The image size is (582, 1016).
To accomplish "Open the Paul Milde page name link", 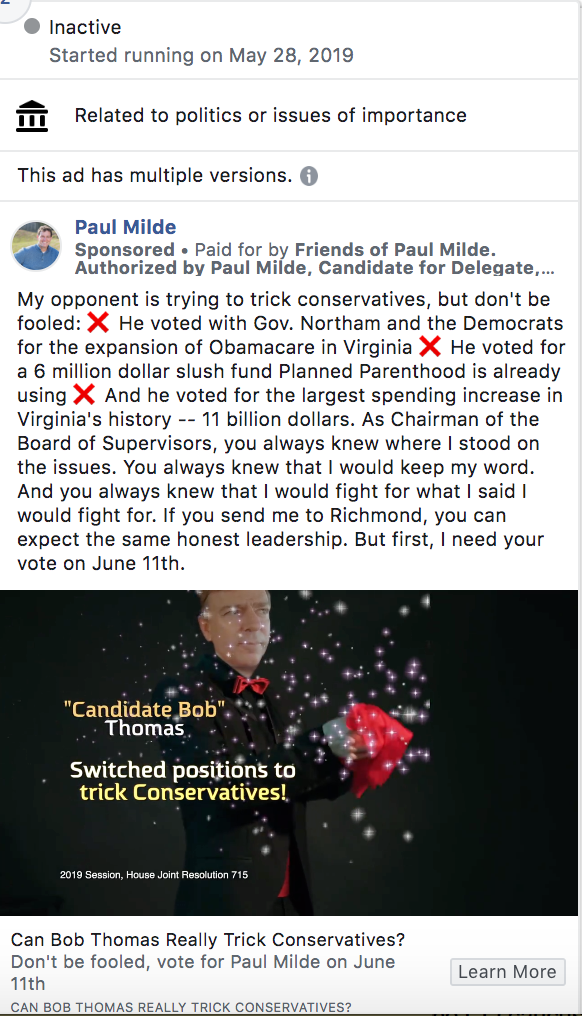I will (126, 227).
